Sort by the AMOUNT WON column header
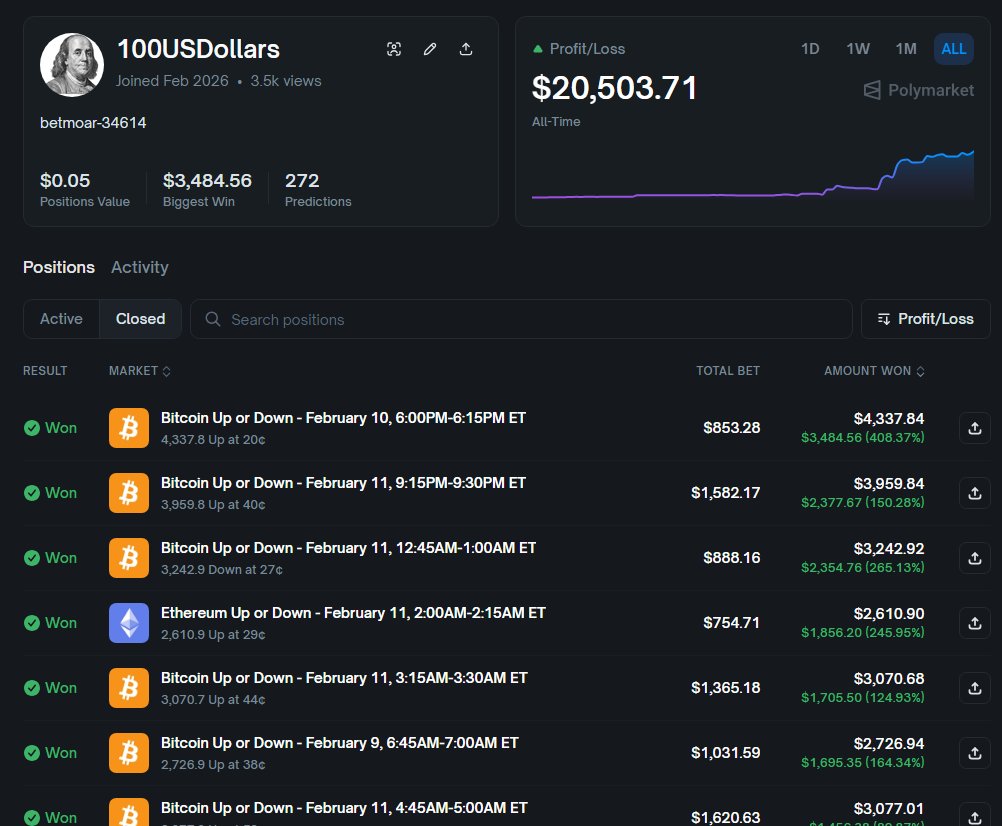Screen dimensions: 1002x826 click(874, 371)
